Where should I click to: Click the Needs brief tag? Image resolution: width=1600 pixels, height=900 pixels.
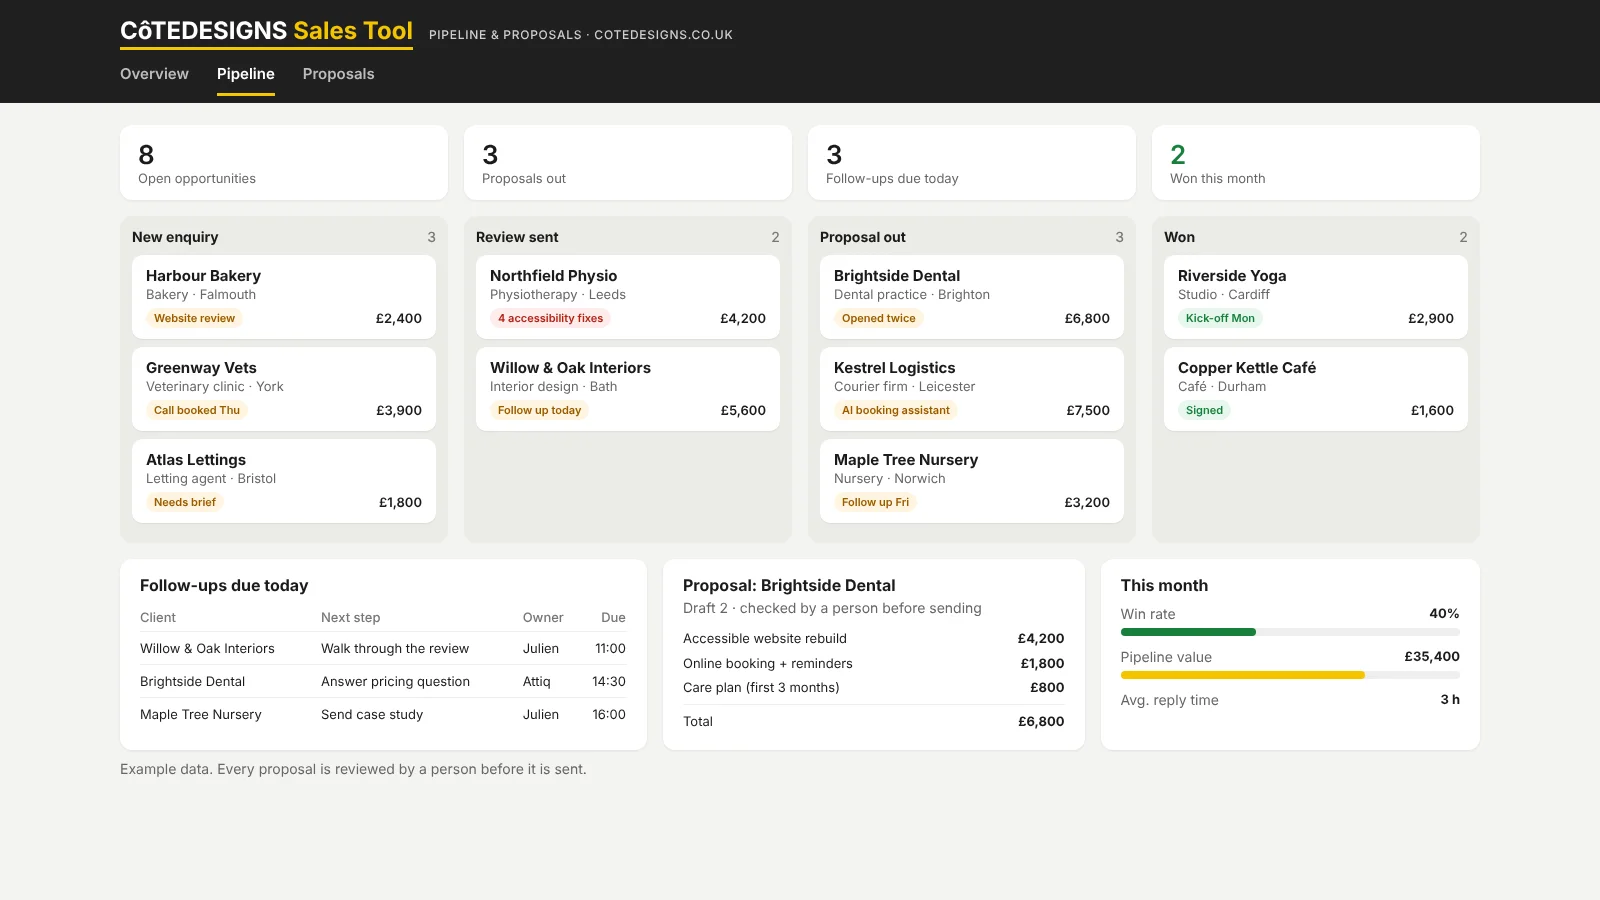(185, 502)
